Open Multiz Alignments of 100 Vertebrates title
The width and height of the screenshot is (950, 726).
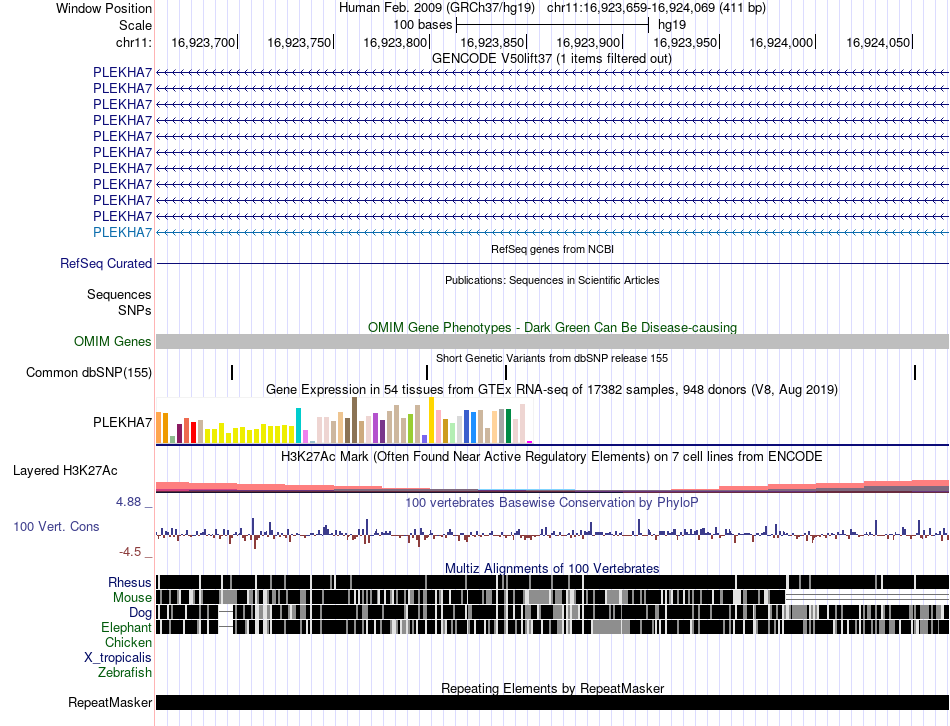click(552, 568)
